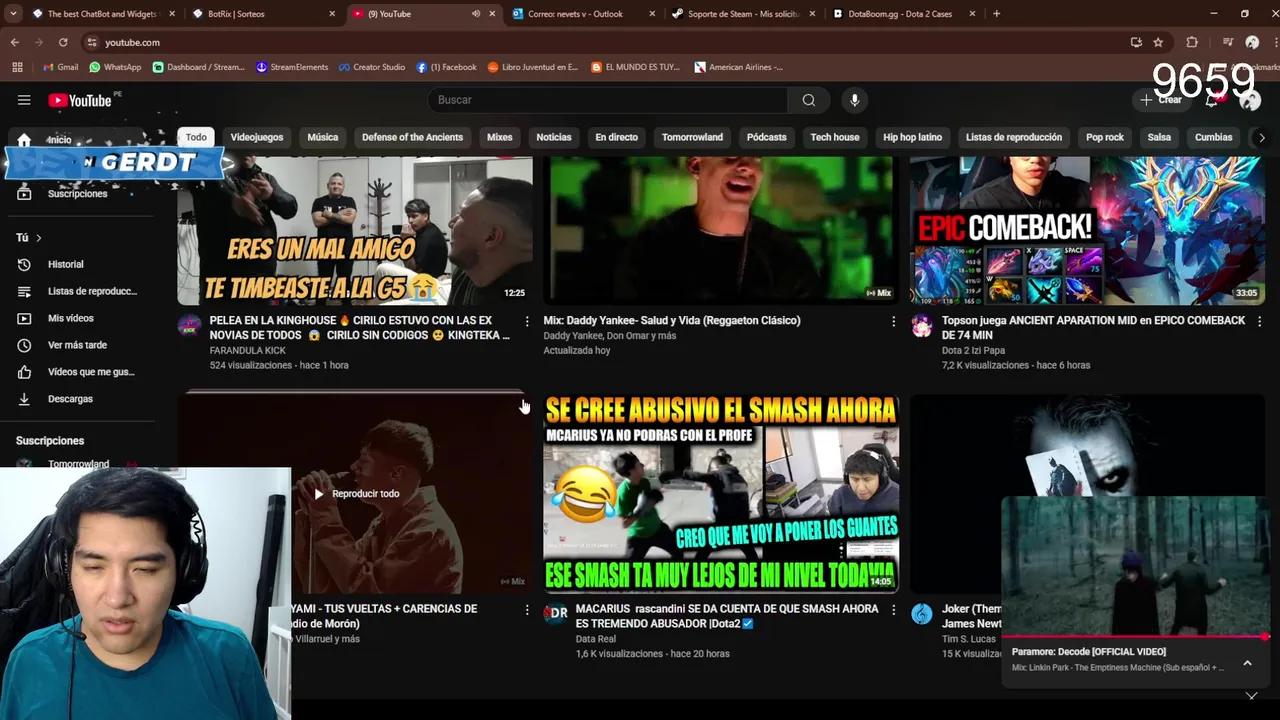Image resolution: width=1280 pixels, height=720 pixels.
Task: Click the YouTube logo
Action: click(80, 100)
